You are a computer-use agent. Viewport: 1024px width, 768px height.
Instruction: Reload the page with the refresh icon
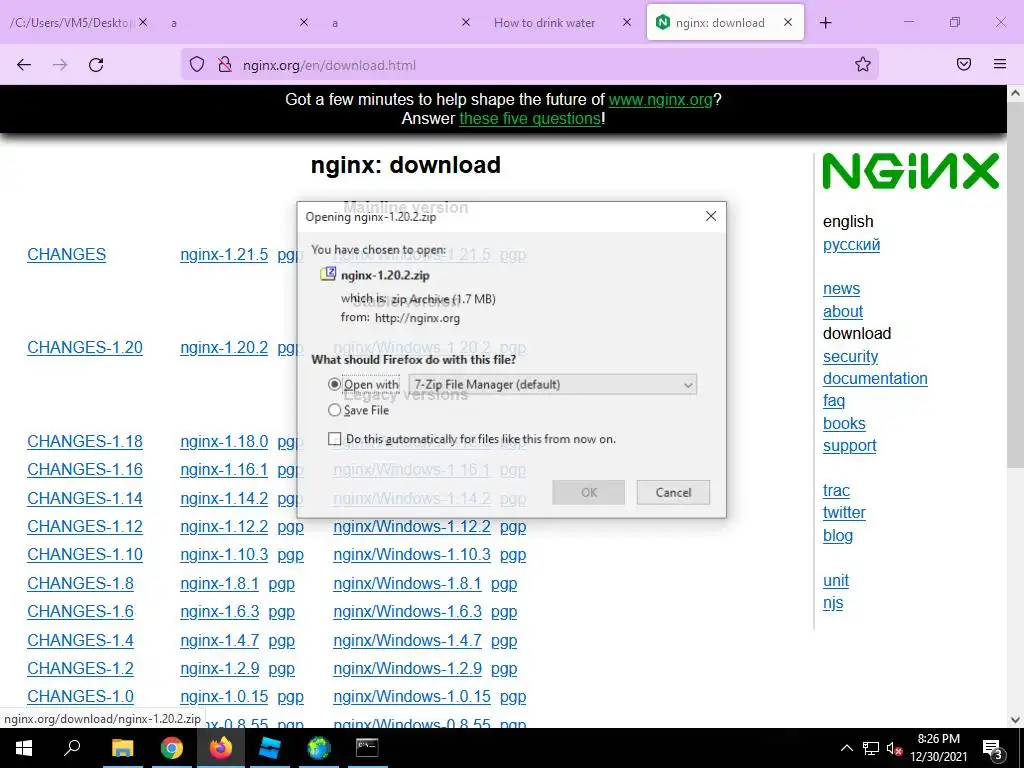point(96,65)
